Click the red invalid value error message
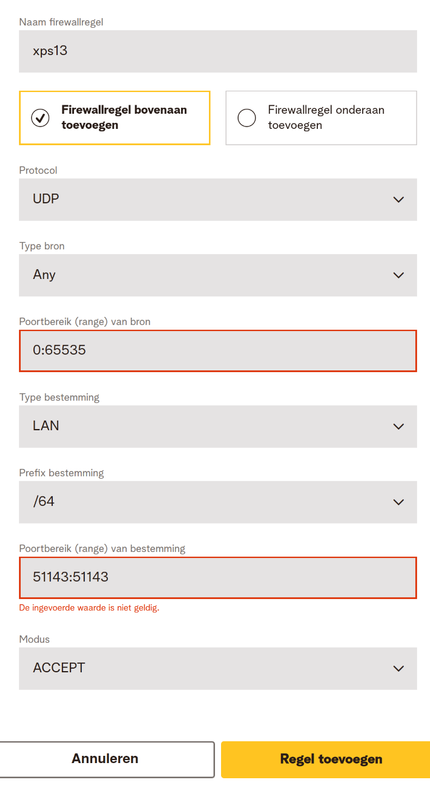Image resolution: width=430 pixels, height=800 pixels. (89, 608)
